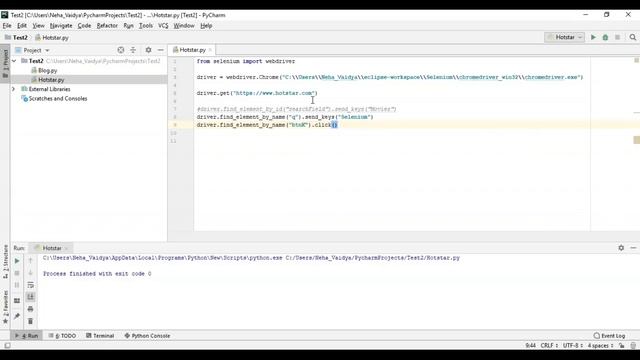
Task: Collapse the Test2 project tree node
Action: click(14, 61)
